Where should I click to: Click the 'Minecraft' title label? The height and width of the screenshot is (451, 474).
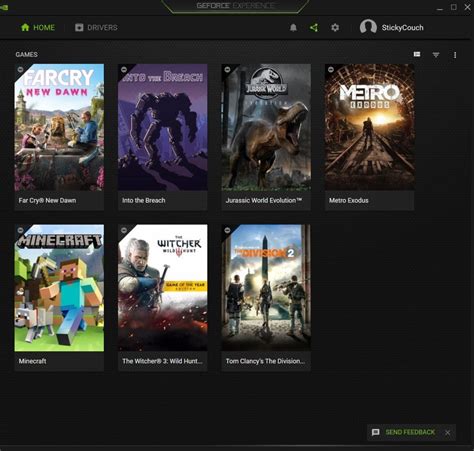32,361
